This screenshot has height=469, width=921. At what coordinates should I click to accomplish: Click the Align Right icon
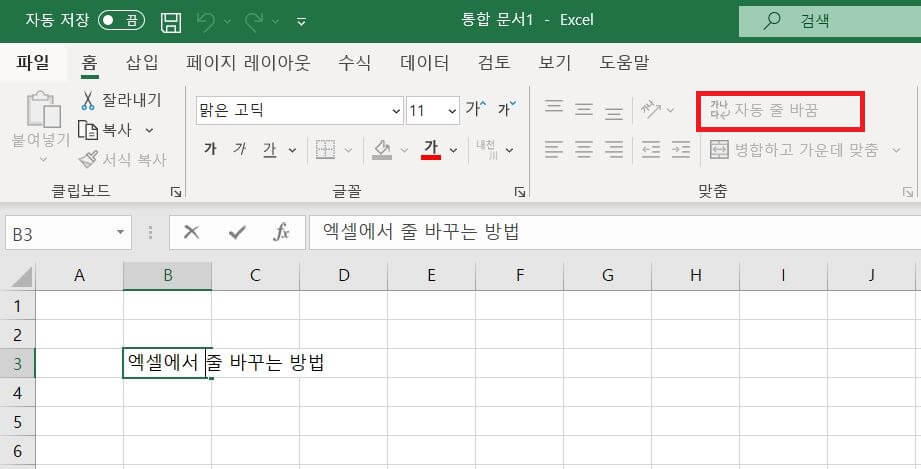pos(613,150)
